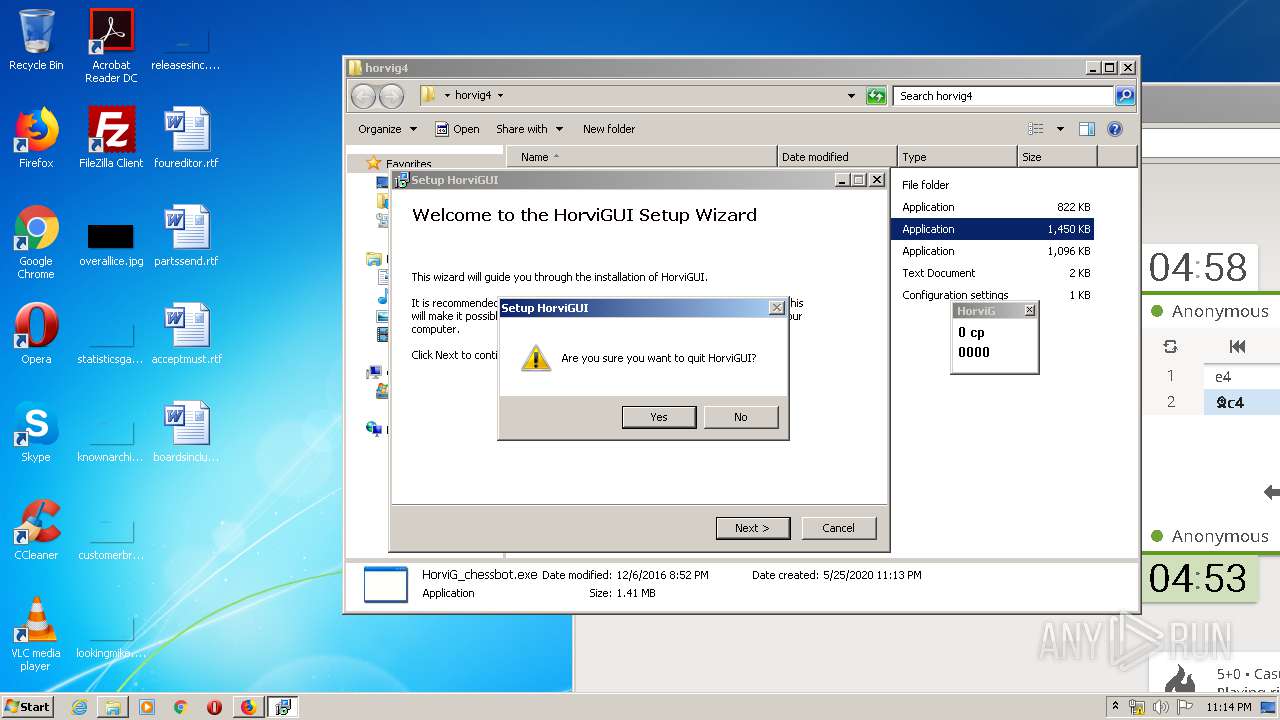Open Recycle Bin on the desktop

36,40
